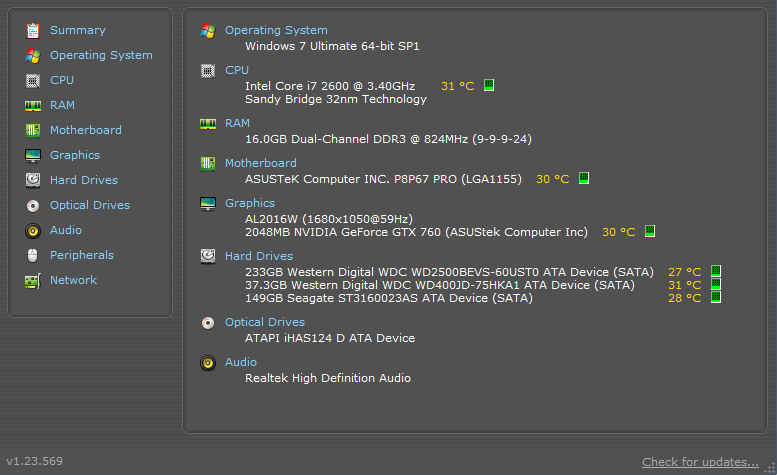Screen dimensions: 777x475
Task: Click the window resize grip corner
Action: [x=770, y=468]
